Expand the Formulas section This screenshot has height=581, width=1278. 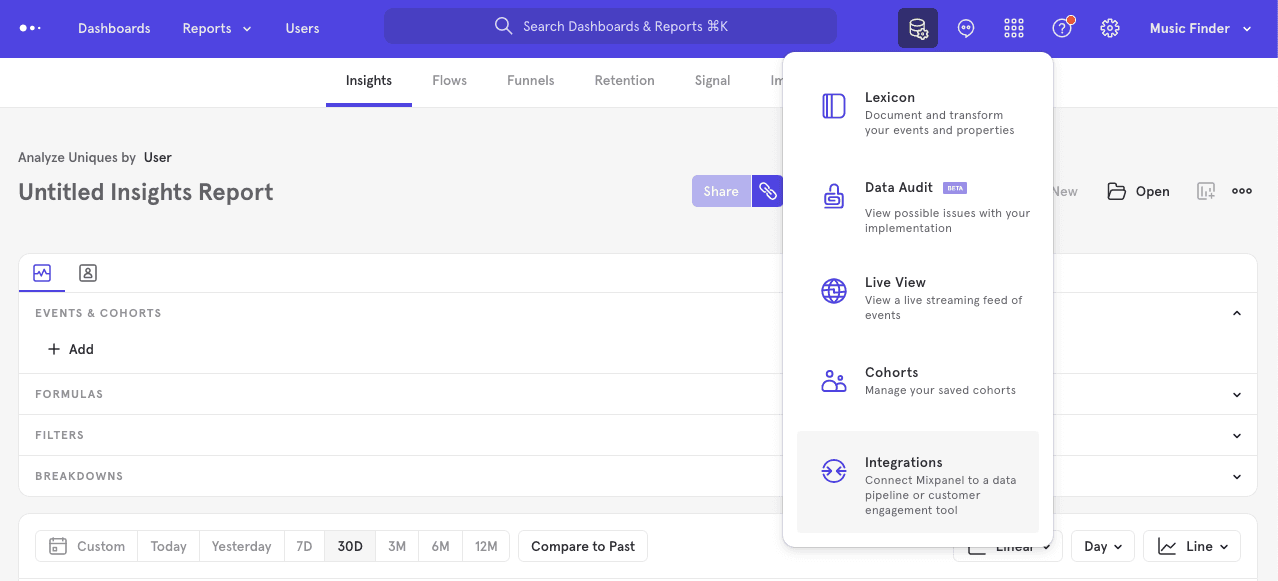tap(1237, 395)
